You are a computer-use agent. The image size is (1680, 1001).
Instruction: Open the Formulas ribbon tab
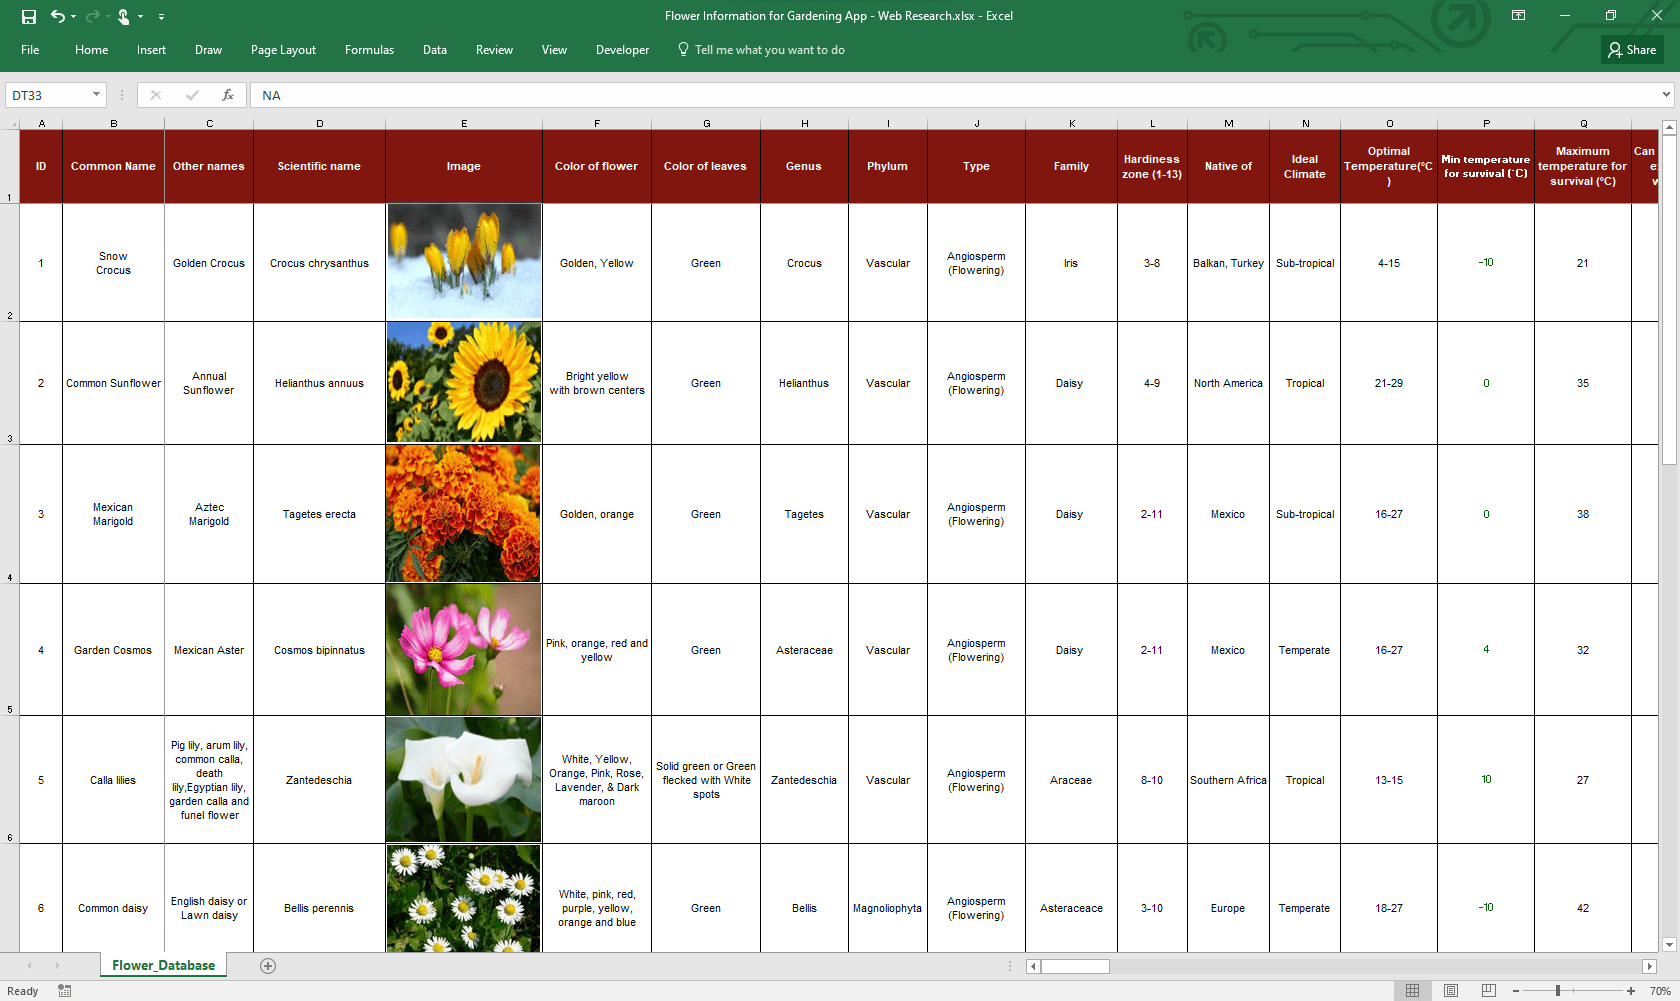(369, 50)
